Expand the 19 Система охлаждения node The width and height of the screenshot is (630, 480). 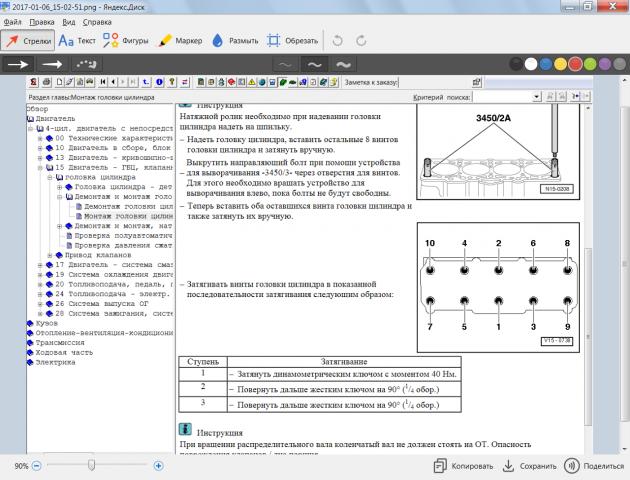[x=40, y=275]
